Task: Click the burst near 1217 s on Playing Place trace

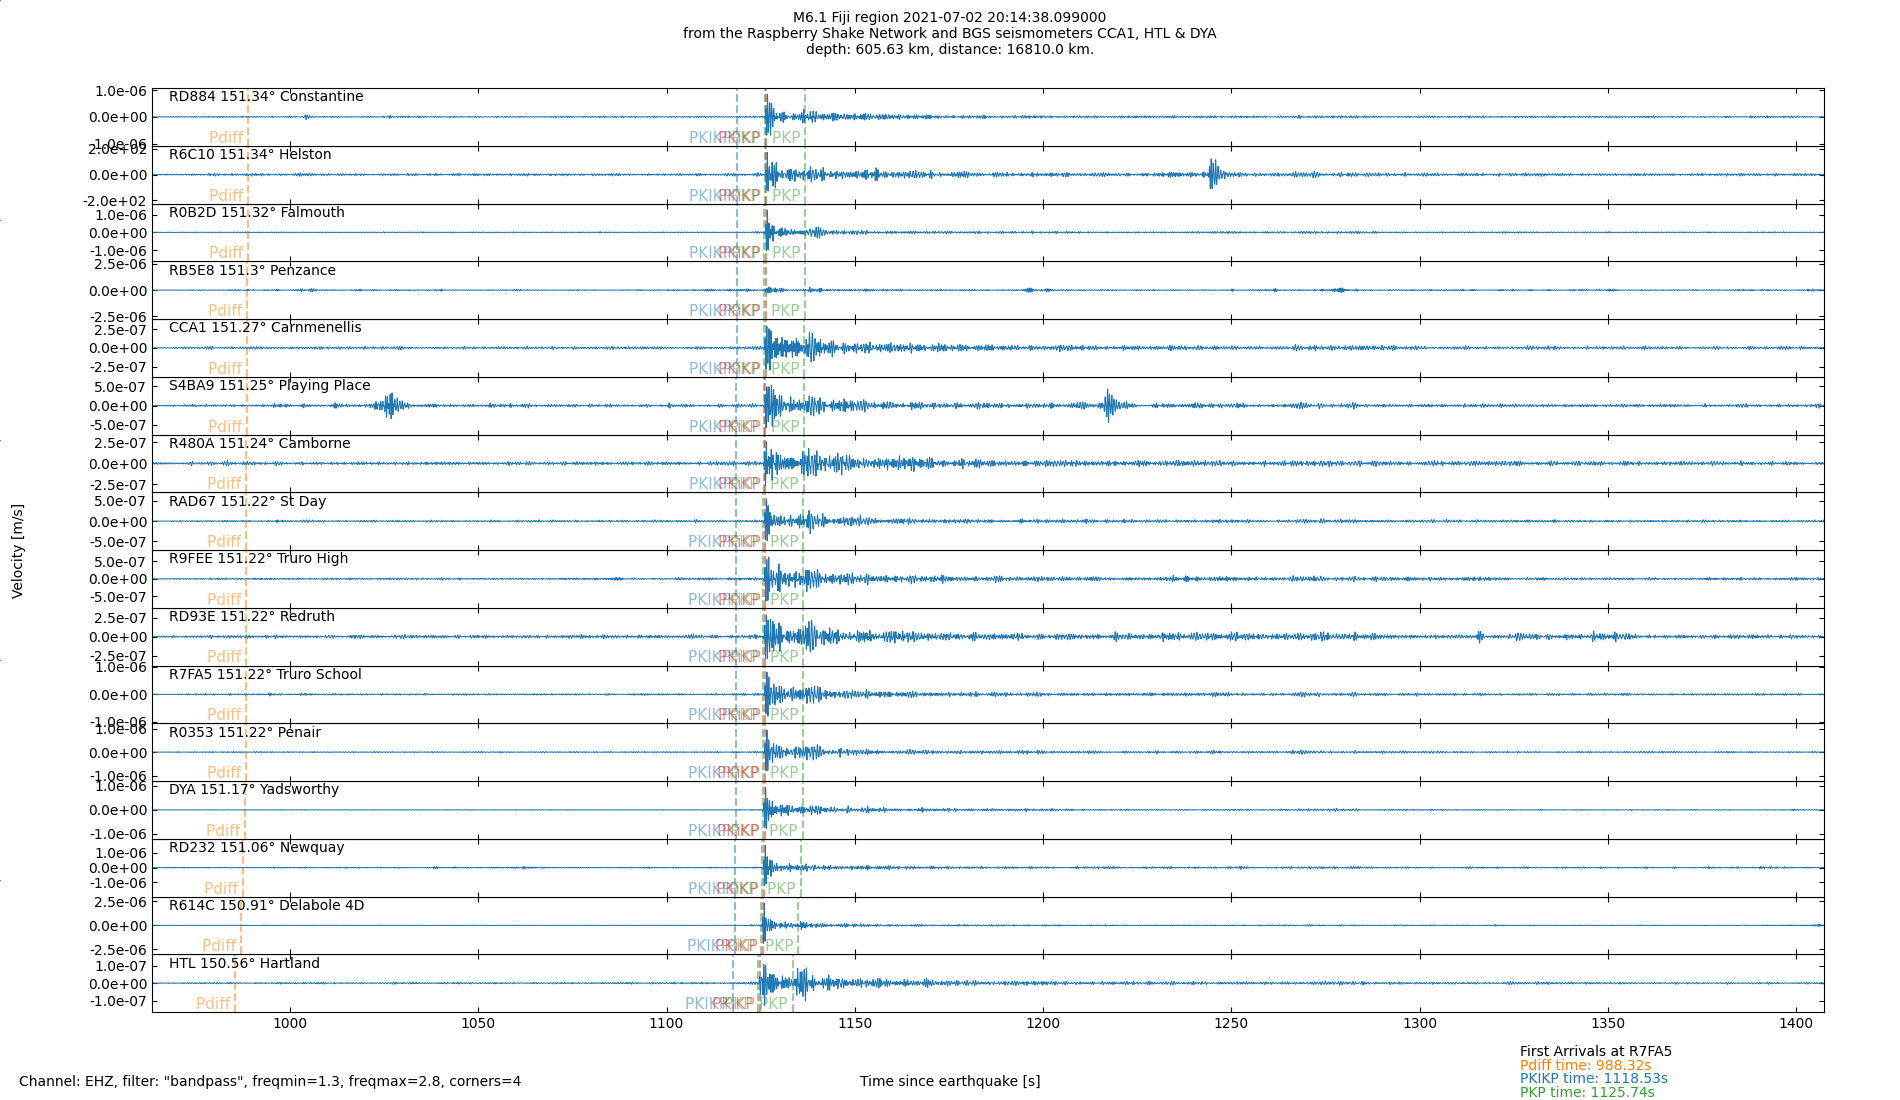Action: pyautogui.click(x=1109, y=405)
